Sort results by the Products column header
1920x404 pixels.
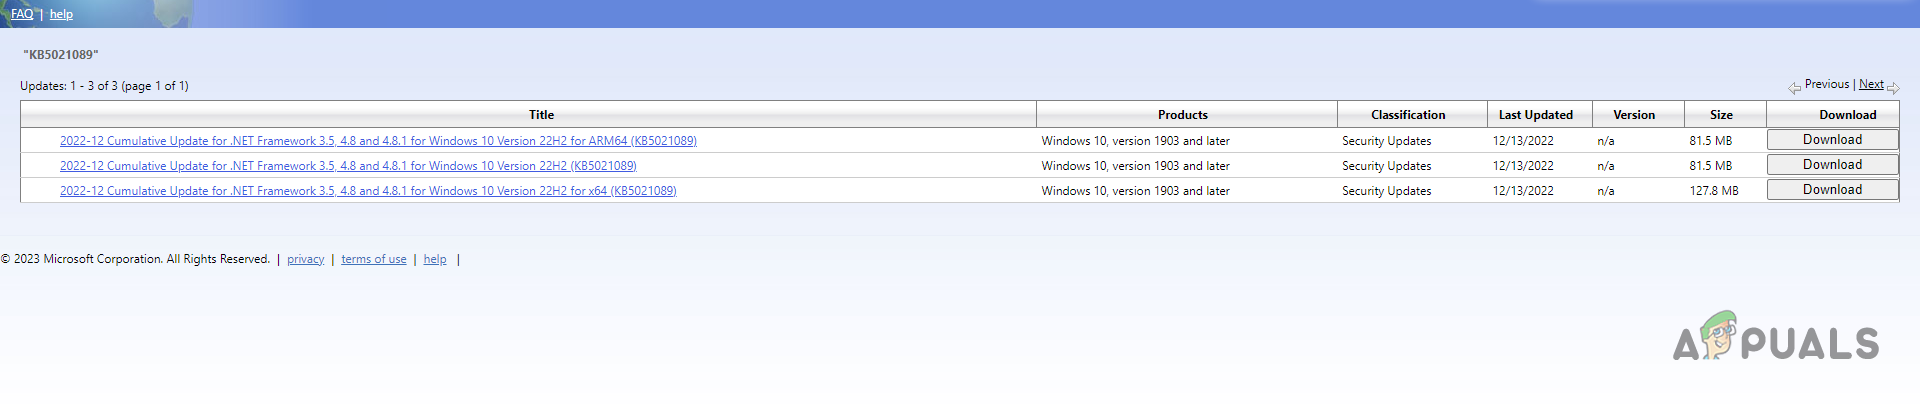click(1182, 115)
